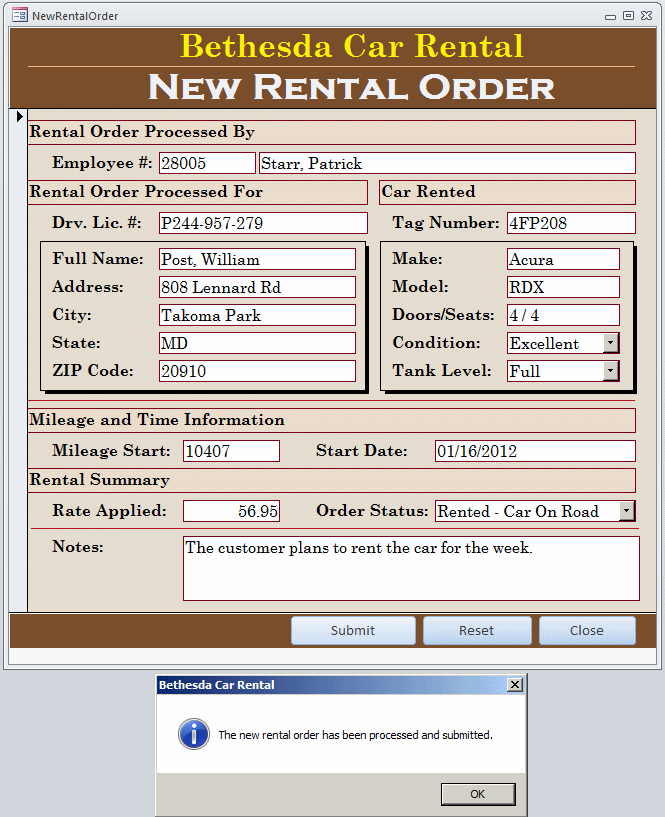Viewport: 665px width, 817px height.
Task: Click the Drv. Lic. # field
Action: click(263, 223)
